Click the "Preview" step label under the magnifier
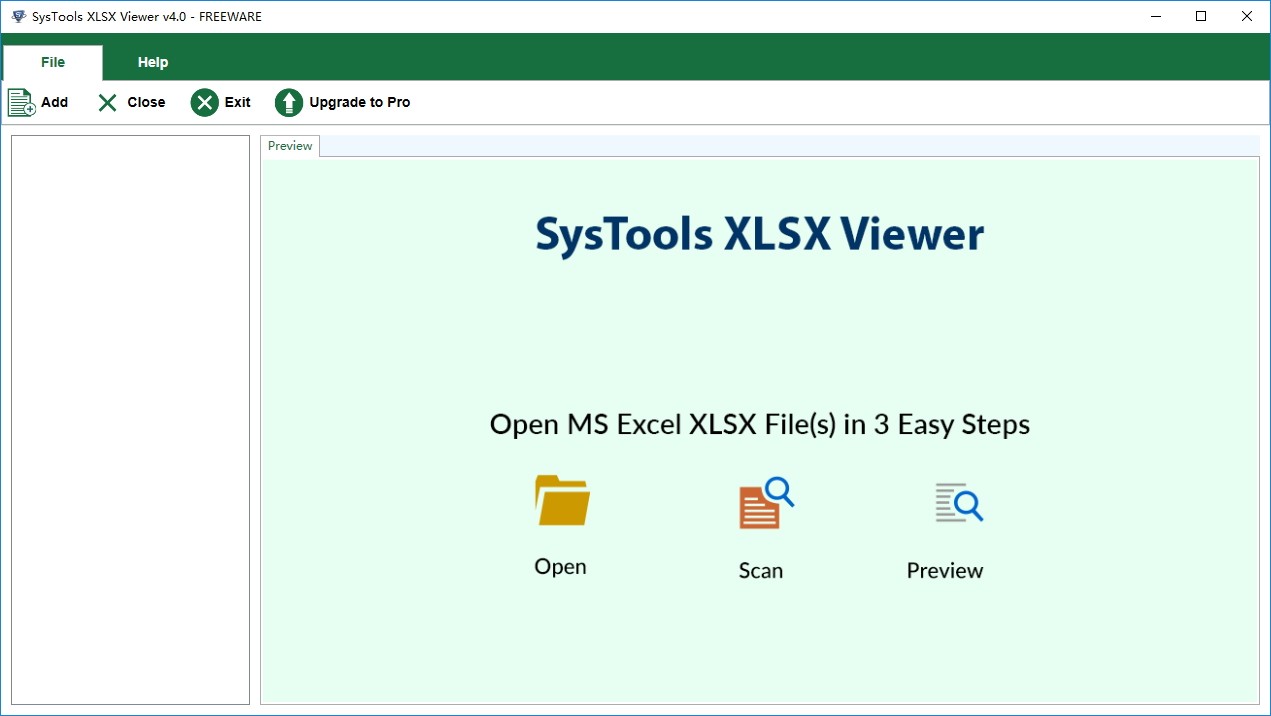This screenshot has width=1271, height=716. click(945, 571)
